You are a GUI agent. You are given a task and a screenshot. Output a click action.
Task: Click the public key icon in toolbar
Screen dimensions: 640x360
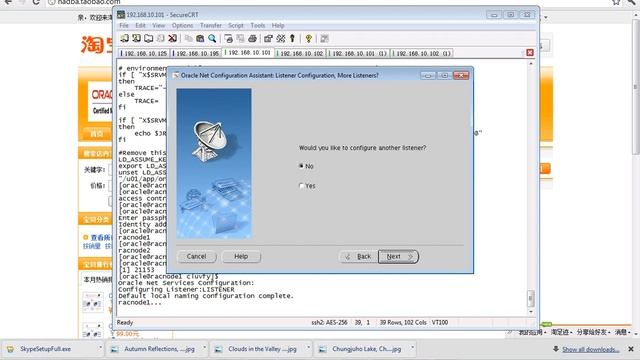click(292, 38)
